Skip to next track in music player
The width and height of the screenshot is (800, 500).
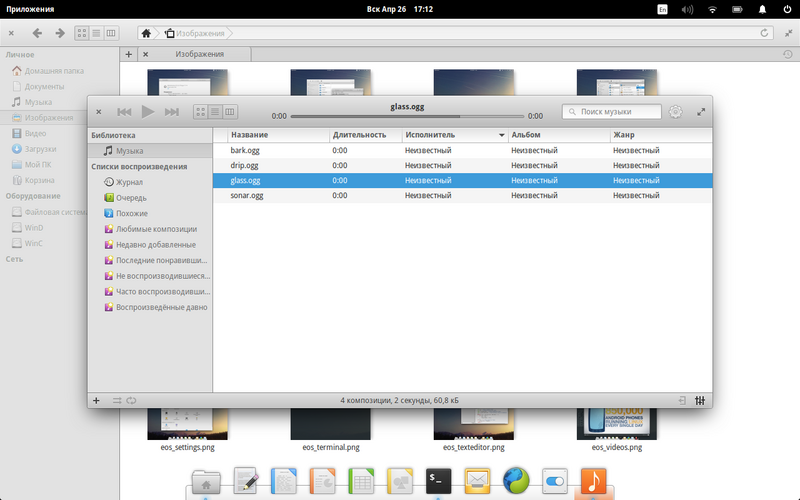click(x=171, y=112)
